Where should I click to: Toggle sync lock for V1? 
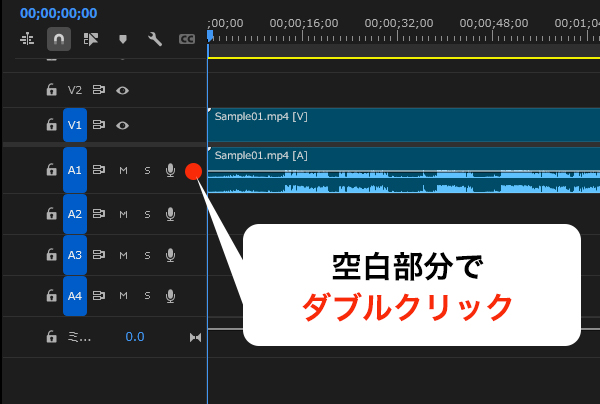[99, 125]
